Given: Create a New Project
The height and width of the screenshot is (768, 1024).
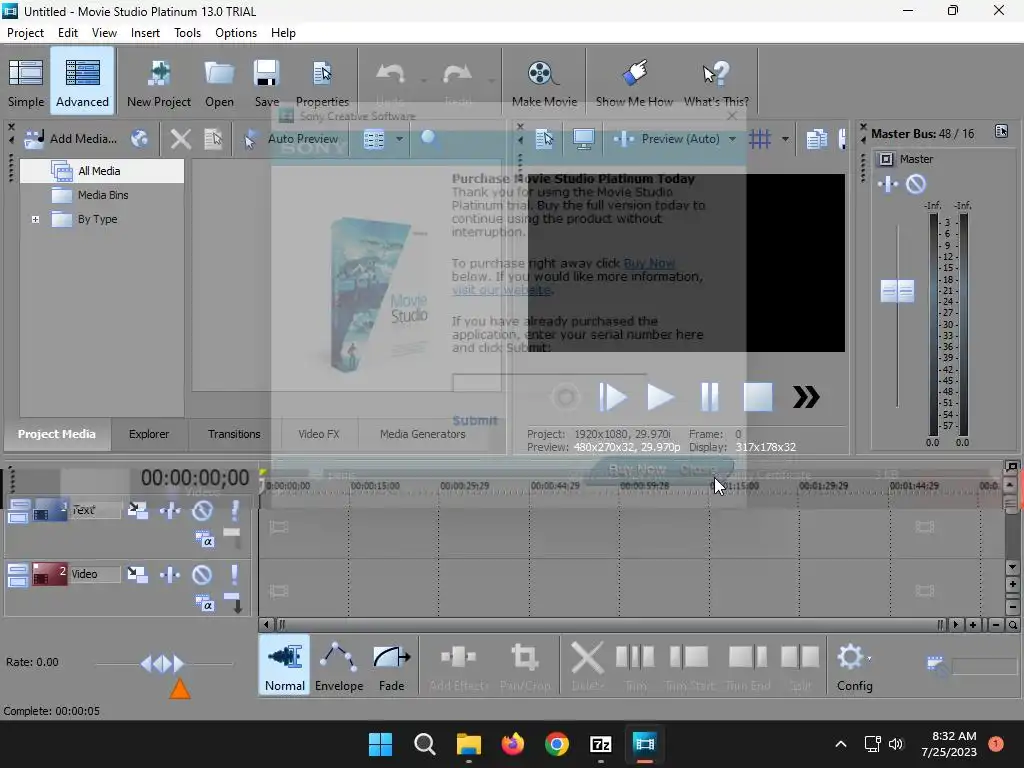Looking at the screenshot, I should pyautogui.click(x=159, y=82).
